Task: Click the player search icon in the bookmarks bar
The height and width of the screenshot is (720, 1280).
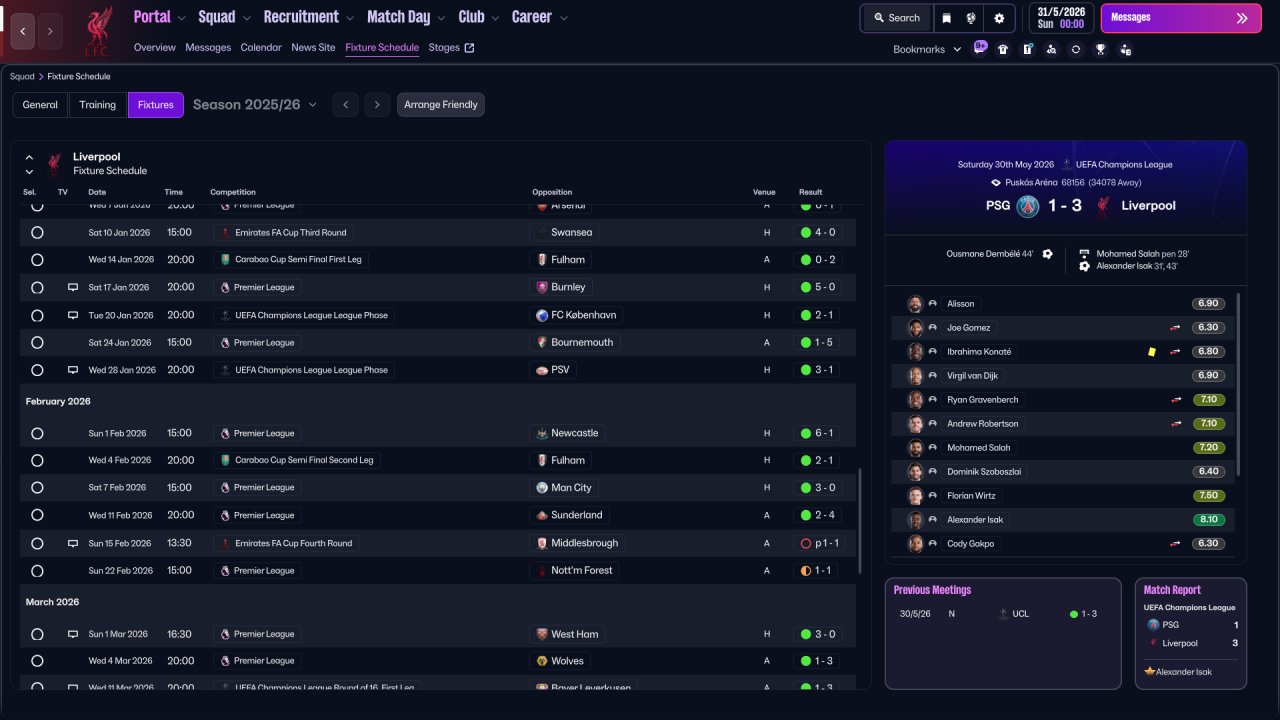Action: pos(1051,49)
